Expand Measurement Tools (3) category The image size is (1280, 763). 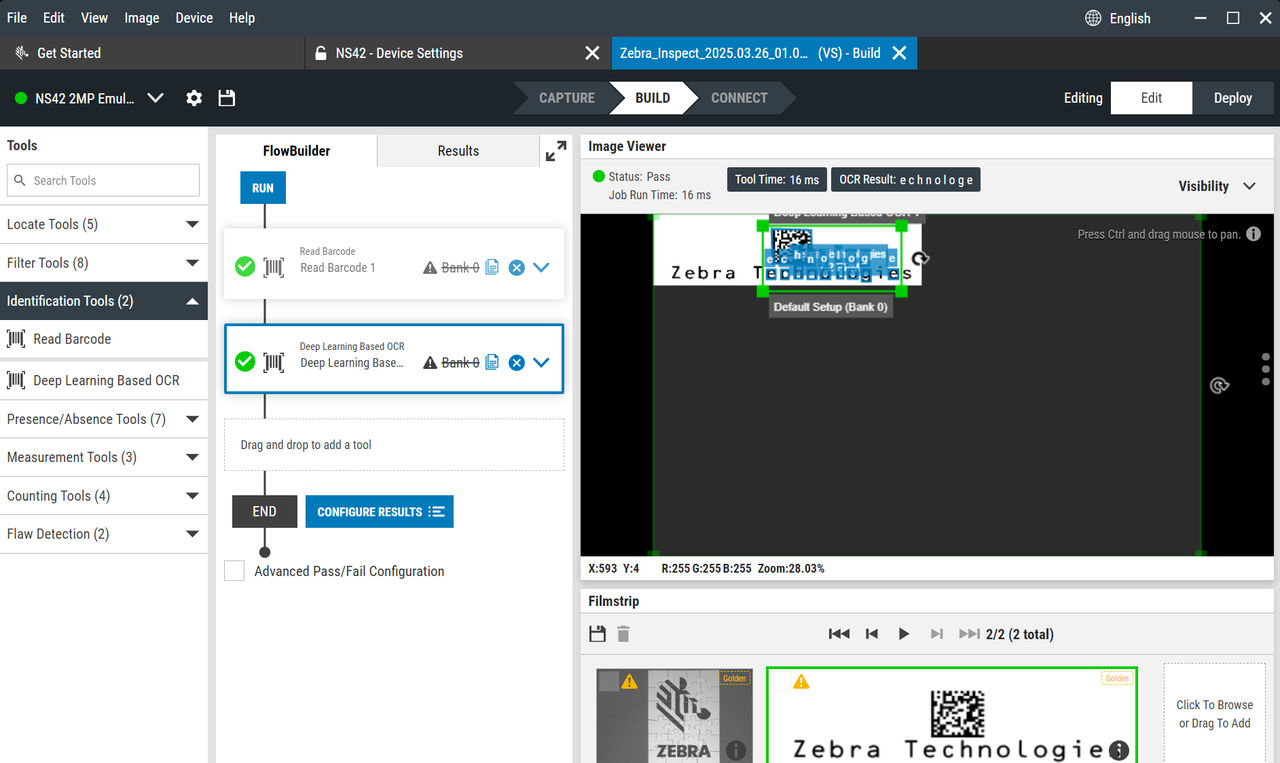pyautogui.click(x=104, y=457)
